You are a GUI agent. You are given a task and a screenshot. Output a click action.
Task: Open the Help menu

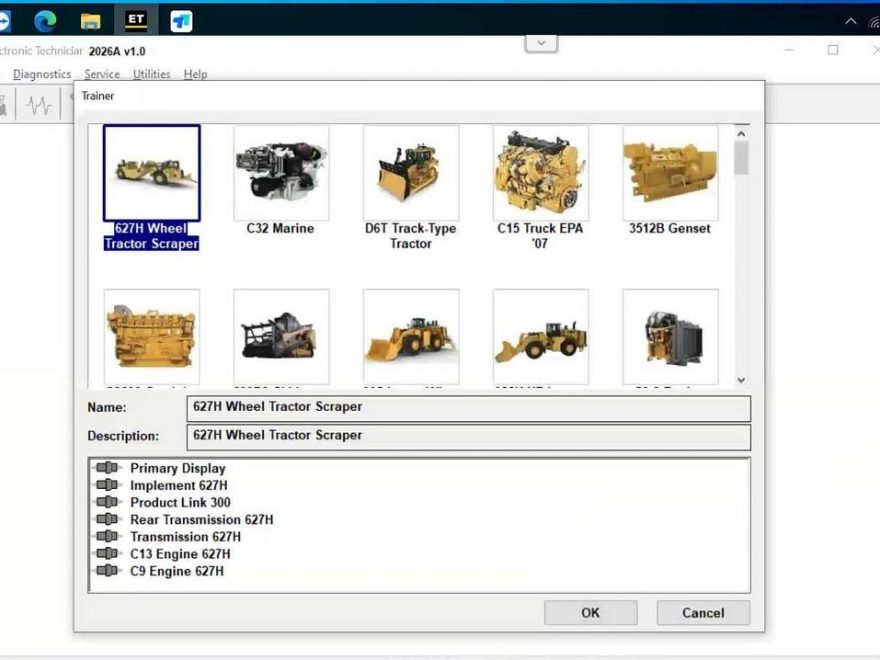click(195, 74)
